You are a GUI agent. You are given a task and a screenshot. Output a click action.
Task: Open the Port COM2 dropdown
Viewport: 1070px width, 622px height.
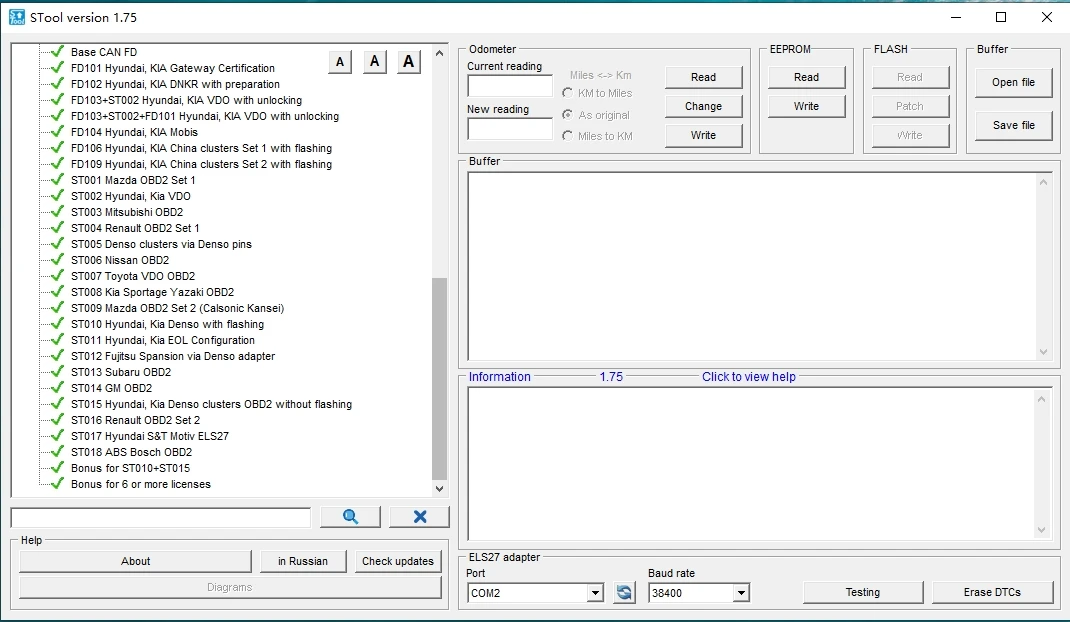pos(595,593)
